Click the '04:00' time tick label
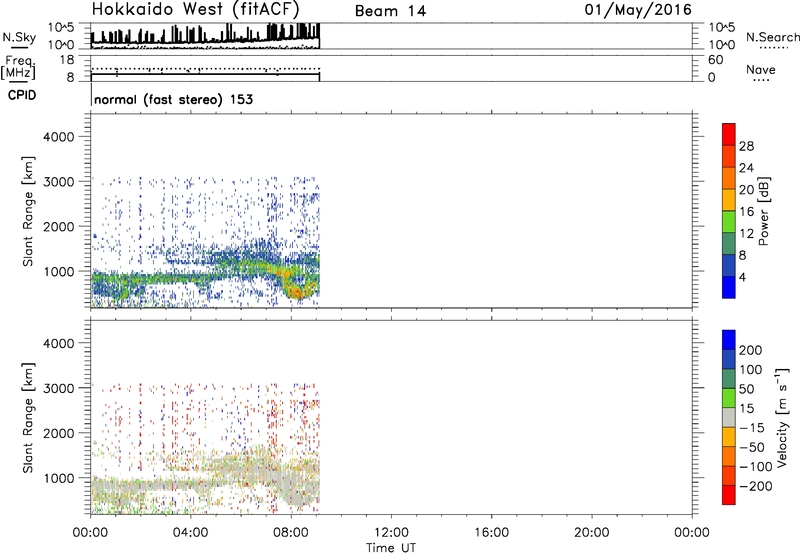 [x=190, y=533]
